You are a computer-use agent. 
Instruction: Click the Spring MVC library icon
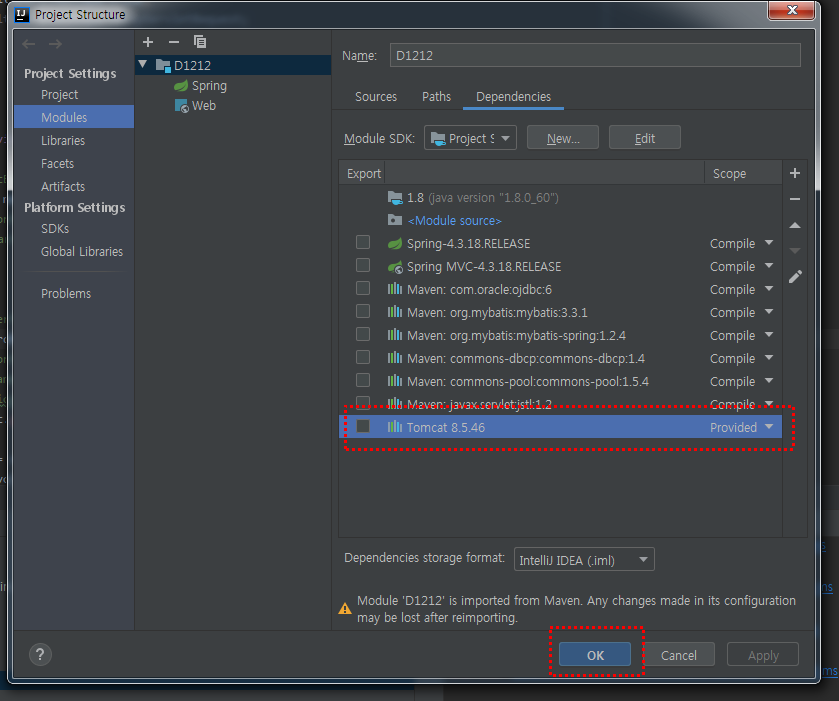(x=395, y=266)
